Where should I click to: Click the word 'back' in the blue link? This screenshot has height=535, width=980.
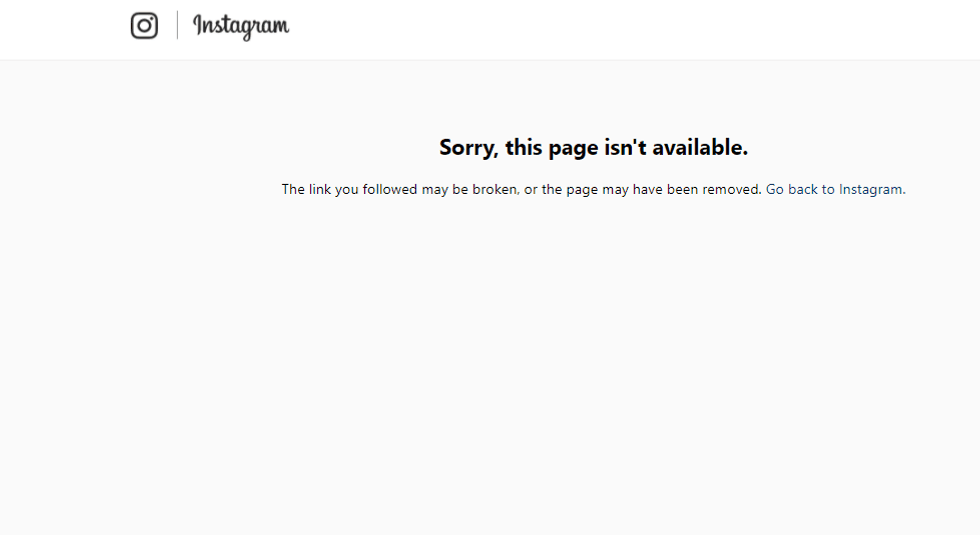tap(802, 189)
